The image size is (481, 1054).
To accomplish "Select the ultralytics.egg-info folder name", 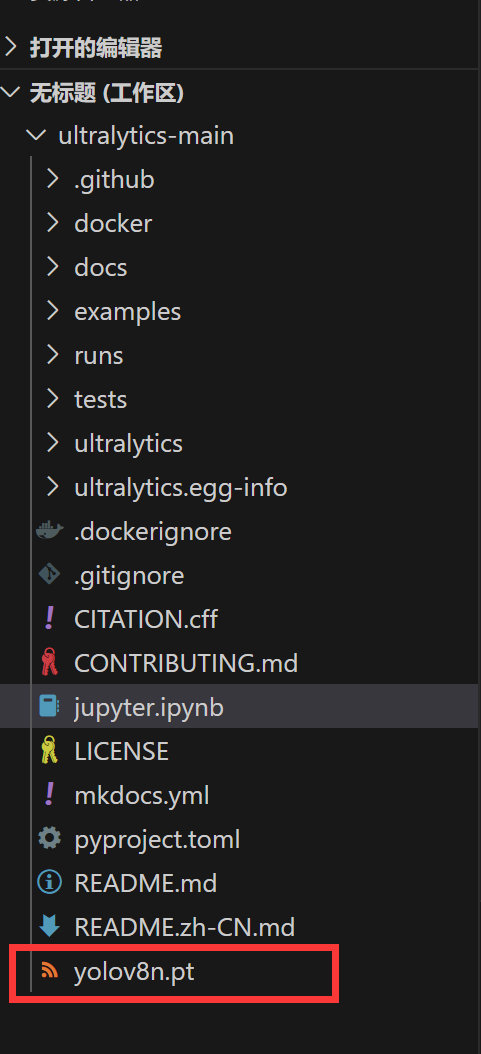I will [x=181, y=487].
